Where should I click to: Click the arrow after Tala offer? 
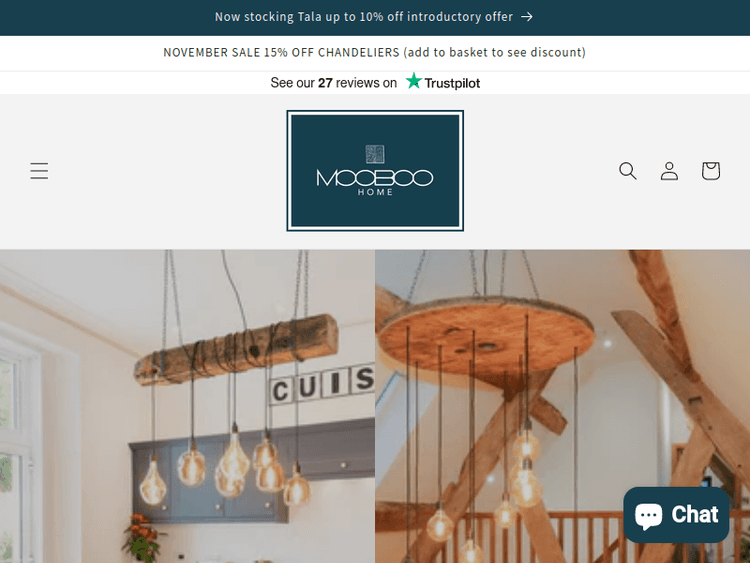[527, 17]
